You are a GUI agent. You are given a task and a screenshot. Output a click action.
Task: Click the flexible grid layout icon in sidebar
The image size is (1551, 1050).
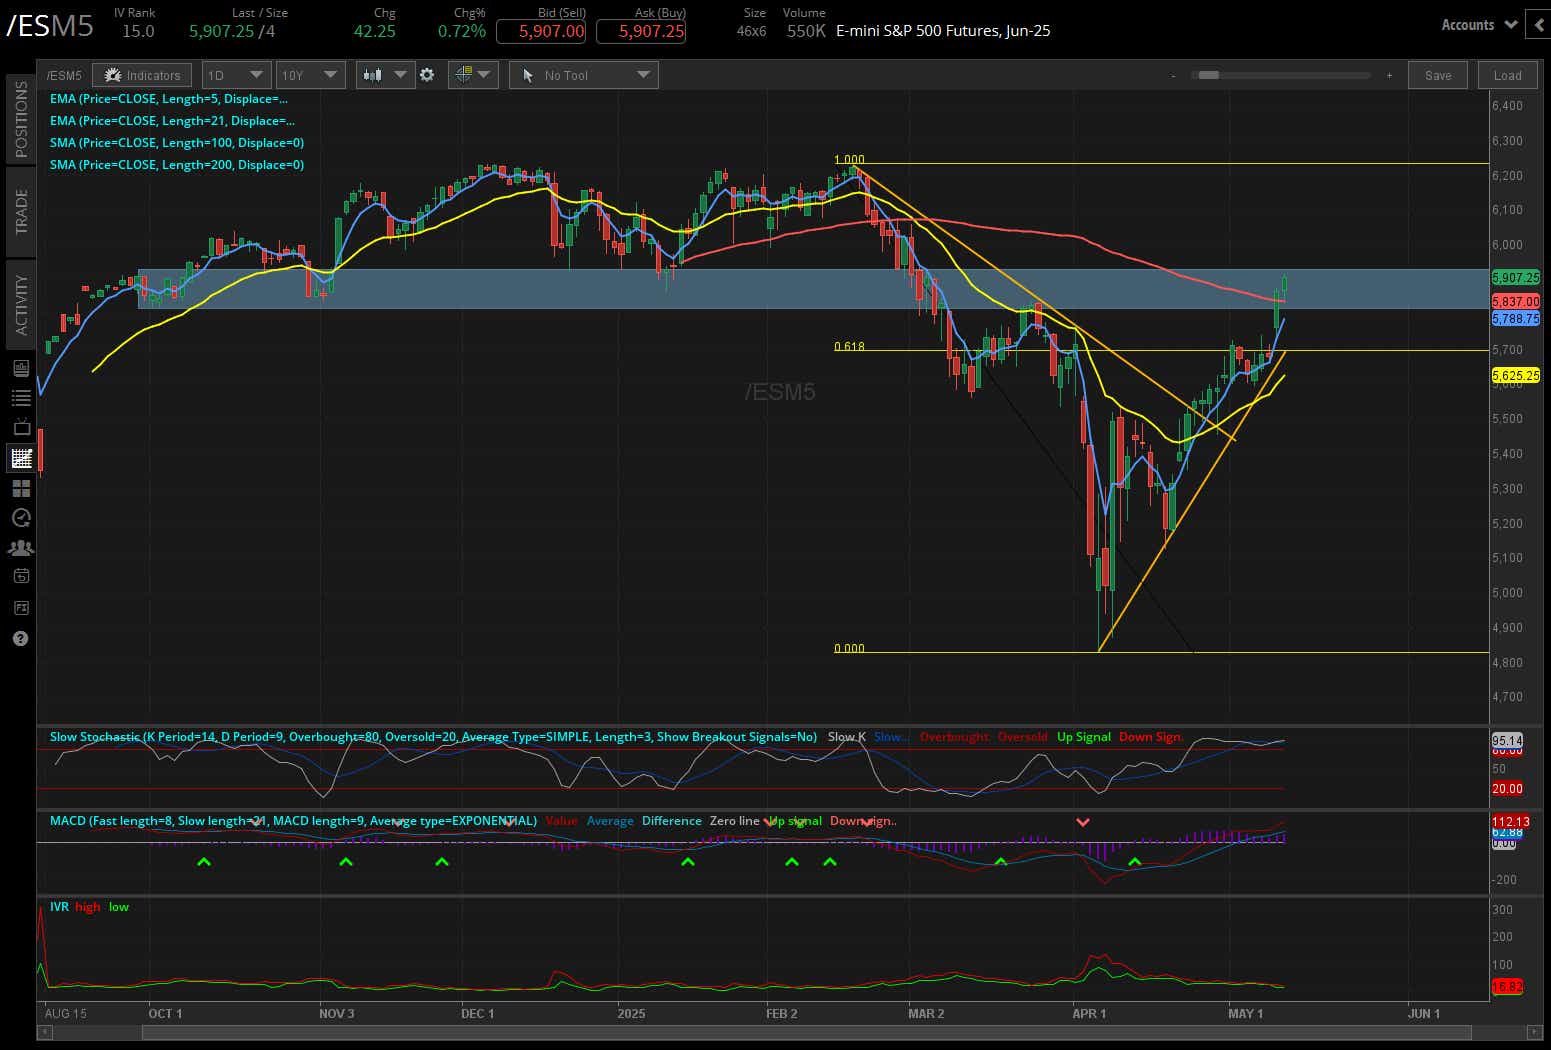coord(20,488)
